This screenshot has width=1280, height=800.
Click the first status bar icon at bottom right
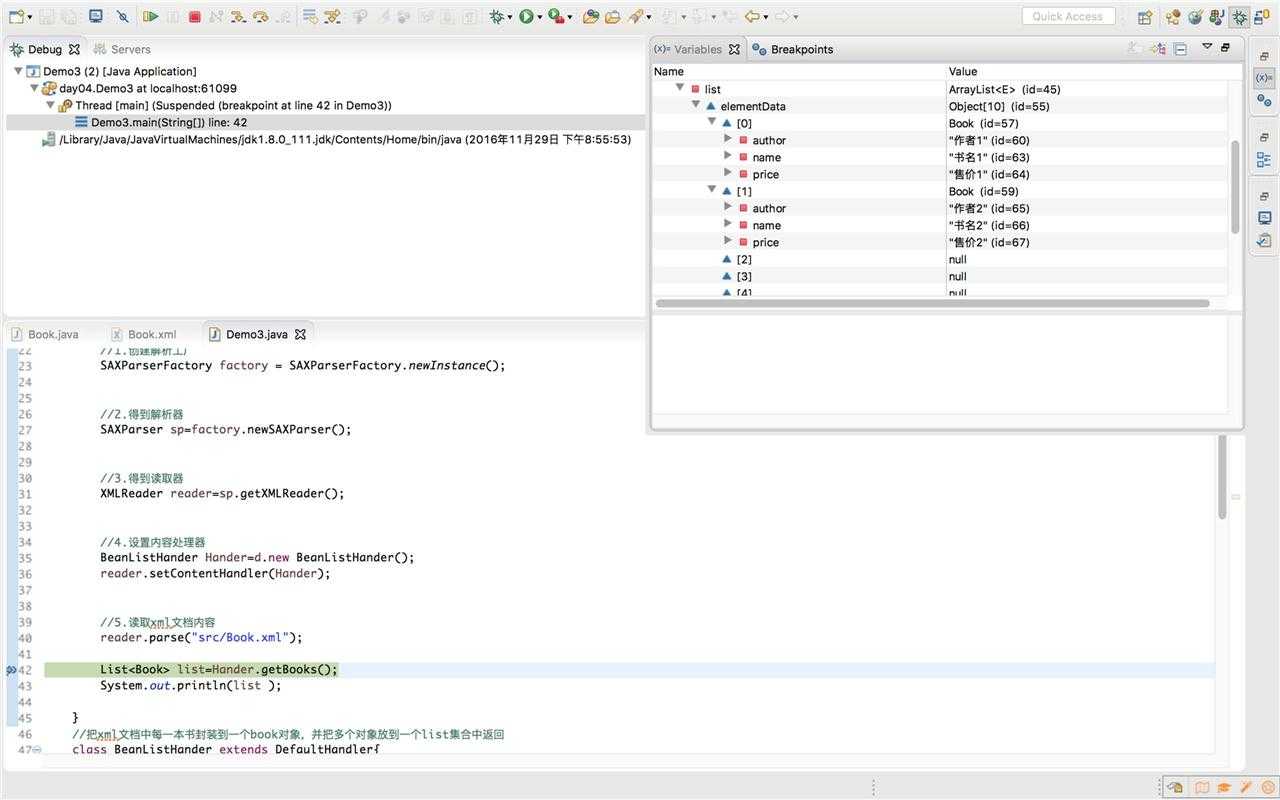click(x=1174, y=787)
